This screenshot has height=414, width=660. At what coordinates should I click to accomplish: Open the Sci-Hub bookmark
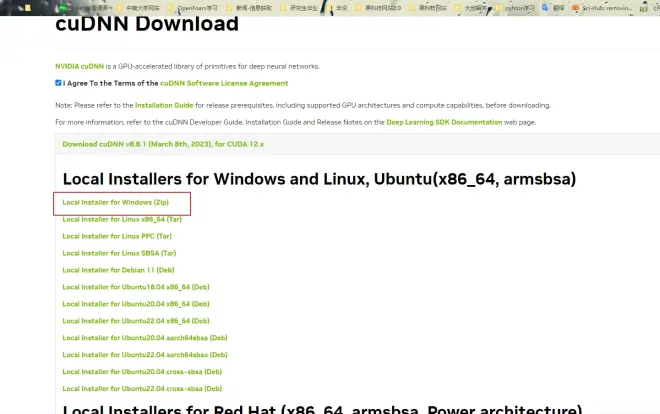(602, 8)
